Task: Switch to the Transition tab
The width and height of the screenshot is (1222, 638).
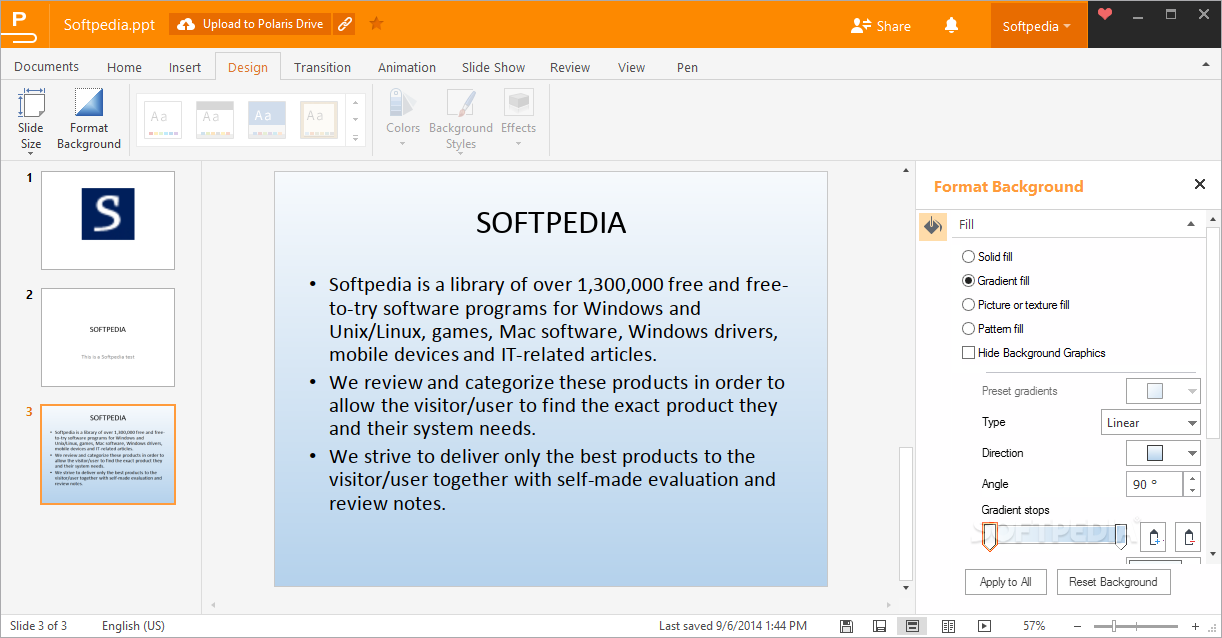Action: click(x=322, y=67)
